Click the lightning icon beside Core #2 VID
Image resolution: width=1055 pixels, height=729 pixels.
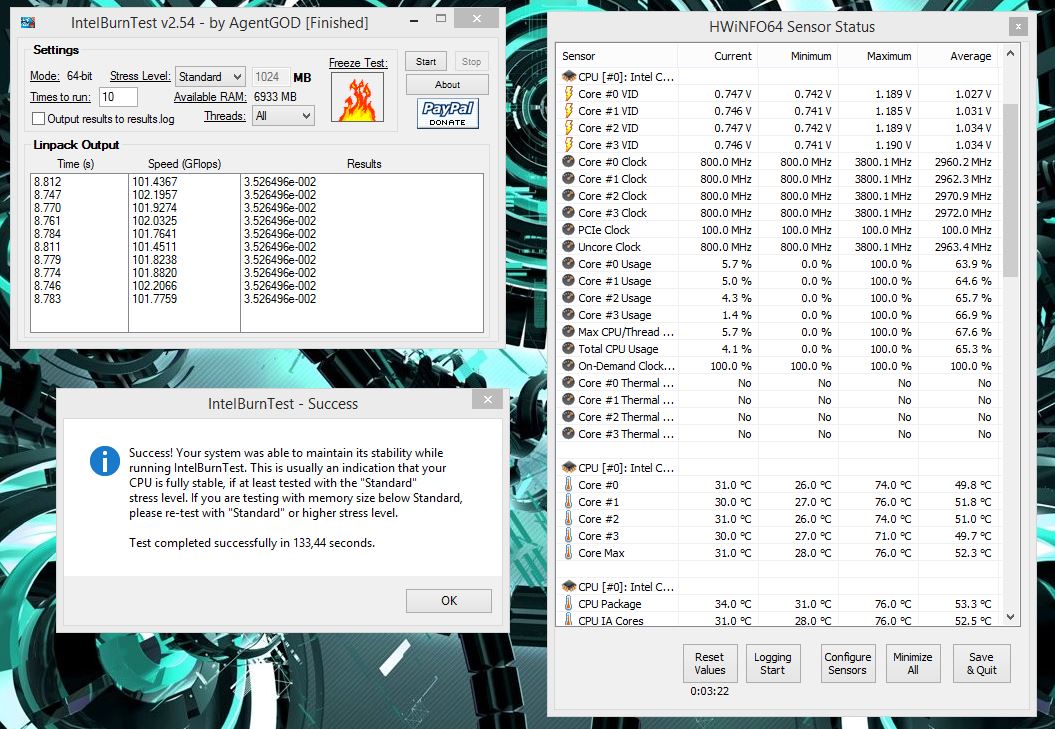[569, 128]
